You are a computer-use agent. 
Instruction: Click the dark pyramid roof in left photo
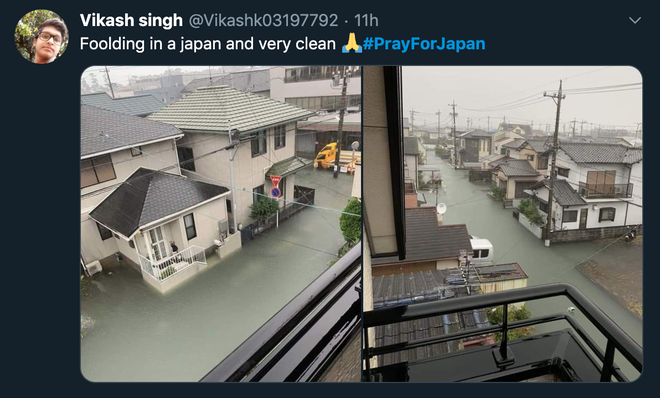pyautogui.click(x=158, y=201)
